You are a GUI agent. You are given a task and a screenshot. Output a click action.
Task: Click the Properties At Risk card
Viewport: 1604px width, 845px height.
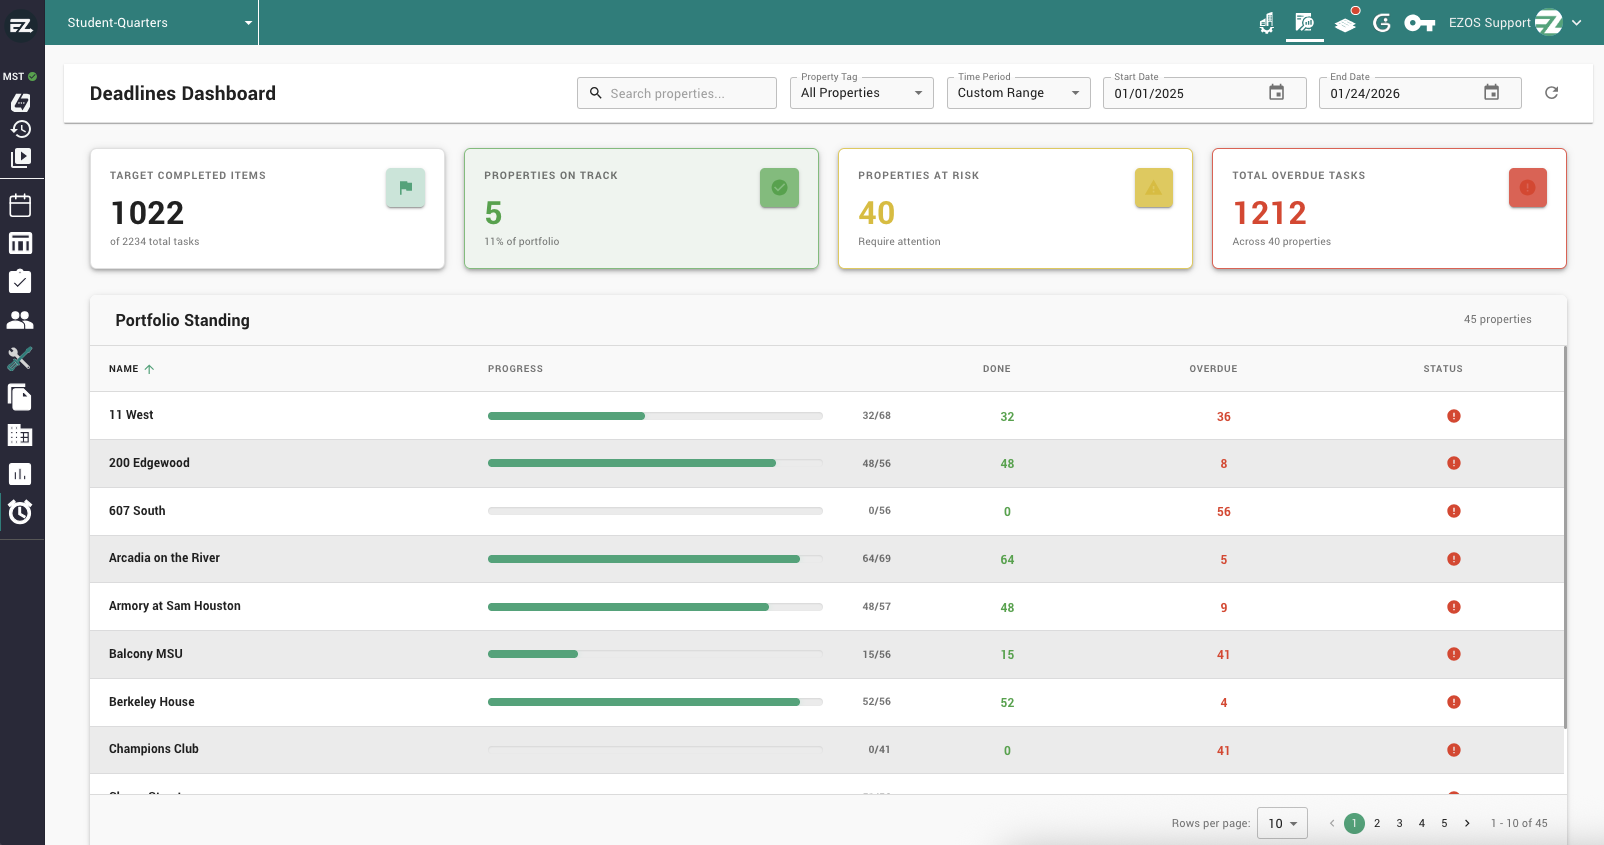coord(1015,209)
